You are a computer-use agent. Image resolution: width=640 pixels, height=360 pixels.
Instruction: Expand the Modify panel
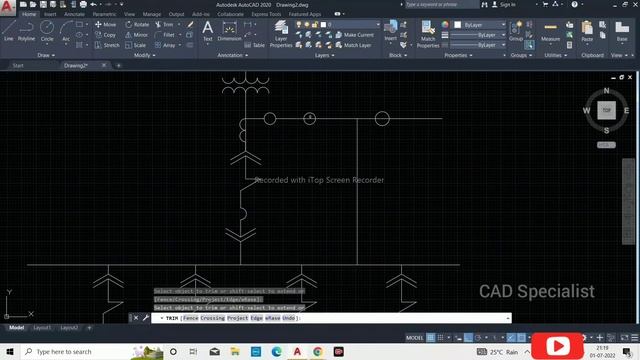(144, 55)
